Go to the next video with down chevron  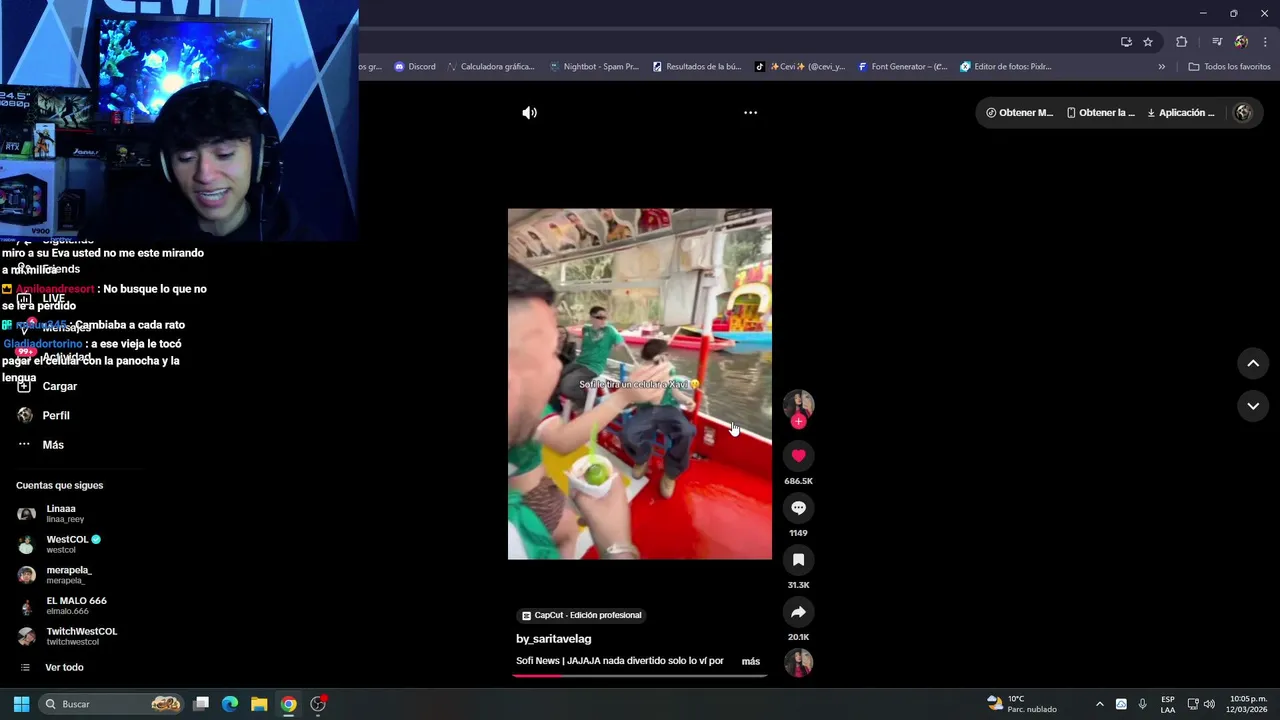pyautogui.click(x=1253, y=406)
